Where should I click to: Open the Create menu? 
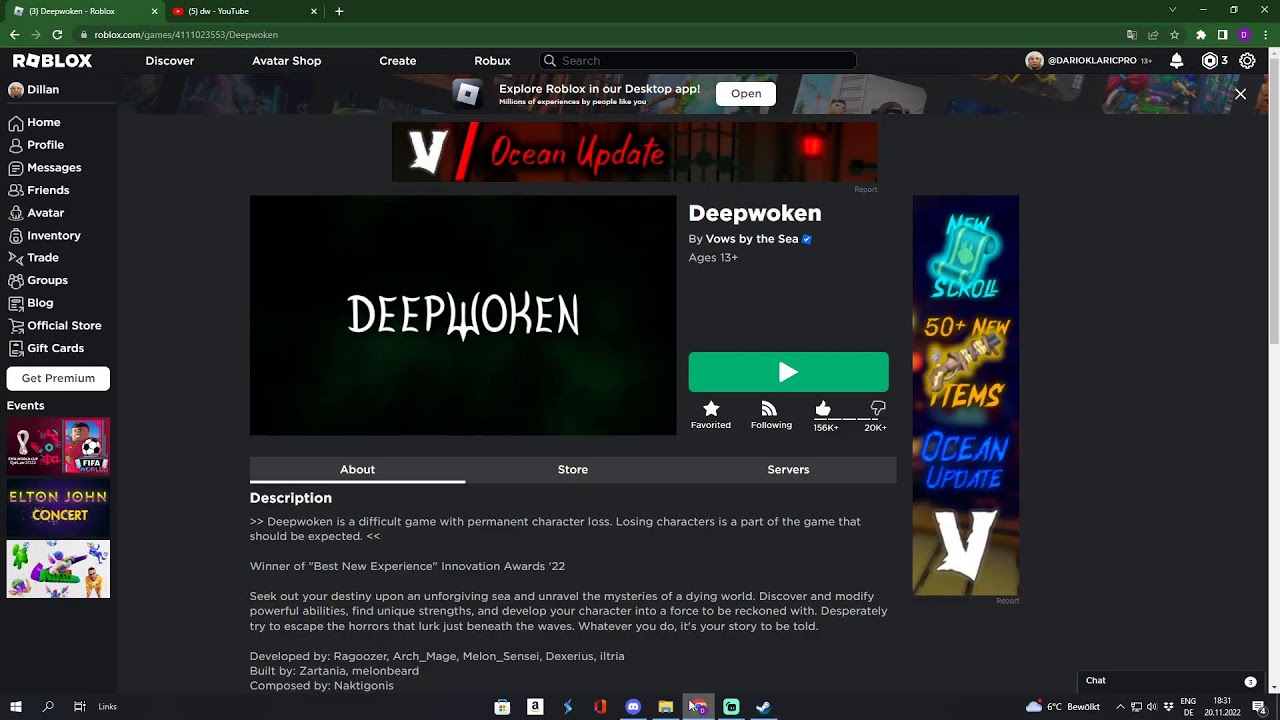point(397,61)
